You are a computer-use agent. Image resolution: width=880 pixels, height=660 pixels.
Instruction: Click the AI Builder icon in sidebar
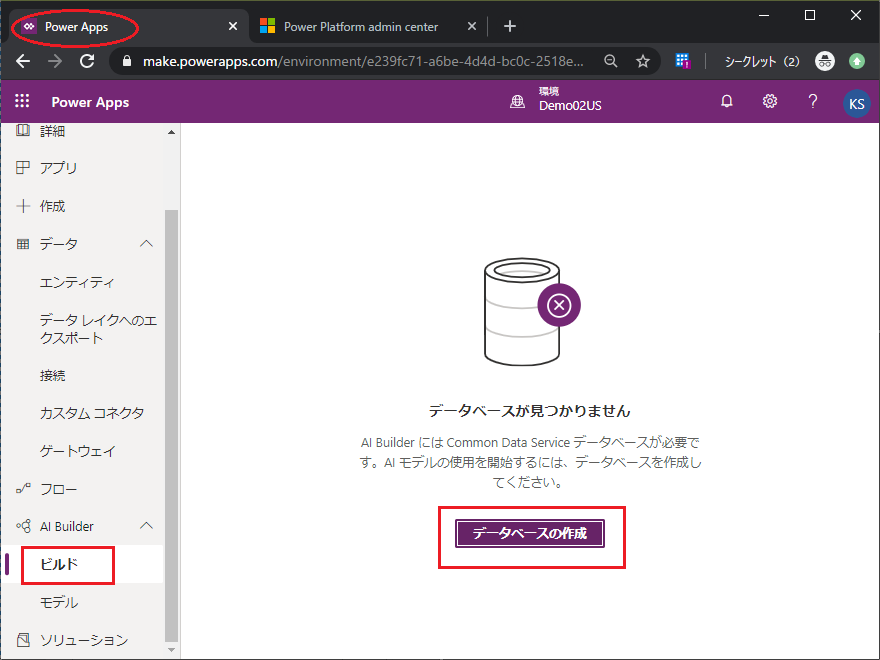pyautogui.click(x=23, y=526)
